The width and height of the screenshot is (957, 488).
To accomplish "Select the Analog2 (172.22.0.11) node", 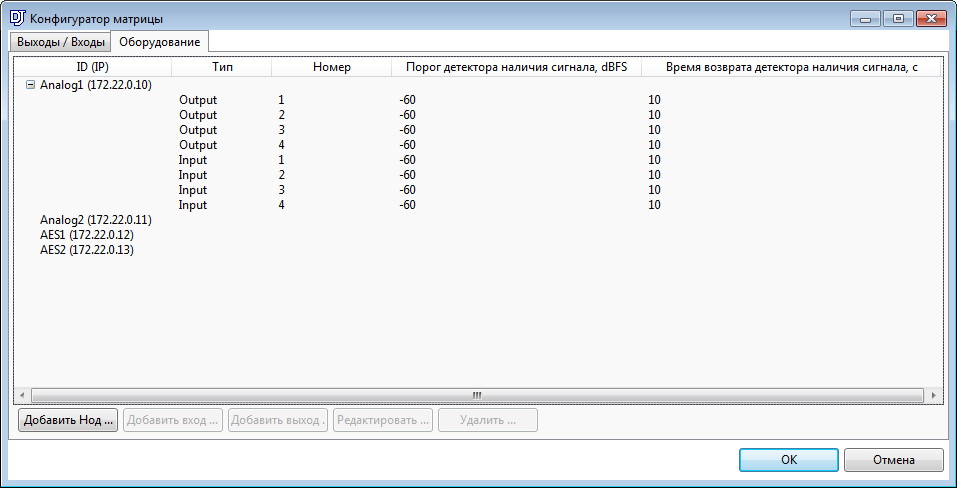I will point(95,220).
